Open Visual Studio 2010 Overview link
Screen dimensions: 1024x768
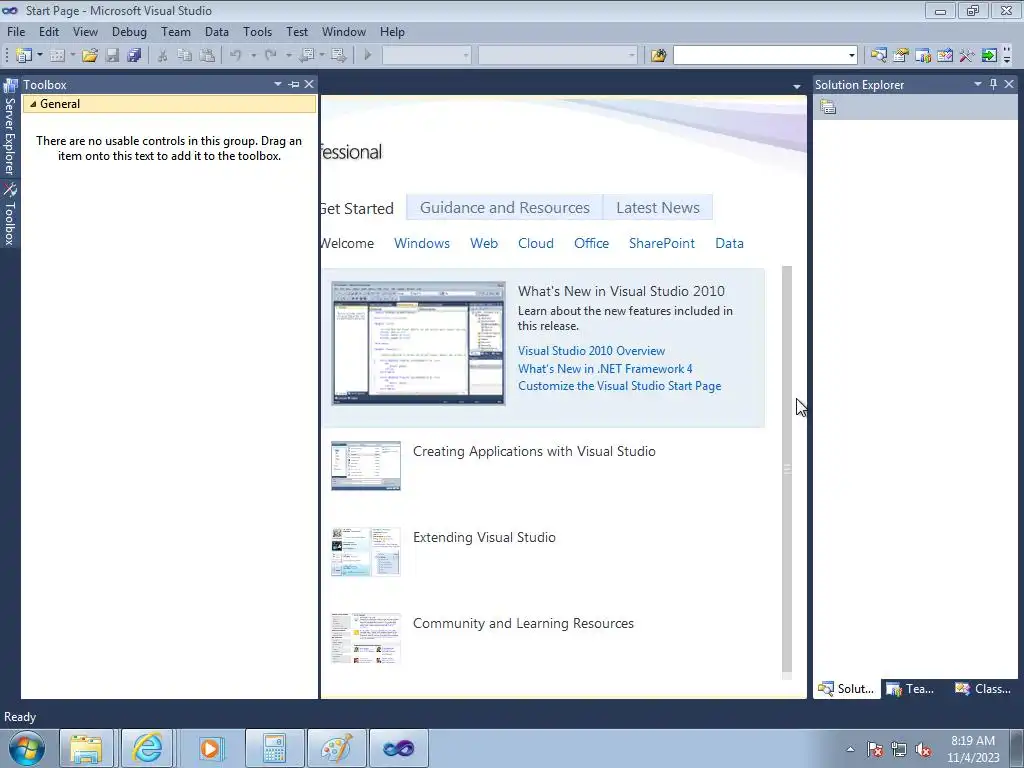tap(592, 351)
